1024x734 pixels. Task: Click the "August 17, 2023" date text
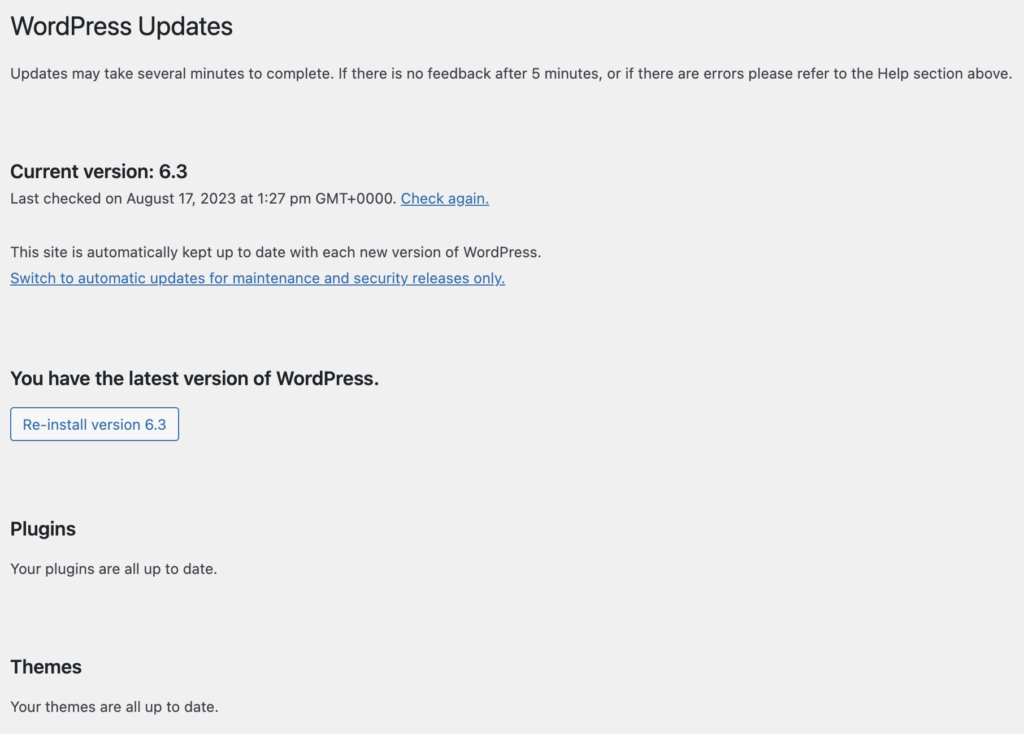click(x=181, y=199)
